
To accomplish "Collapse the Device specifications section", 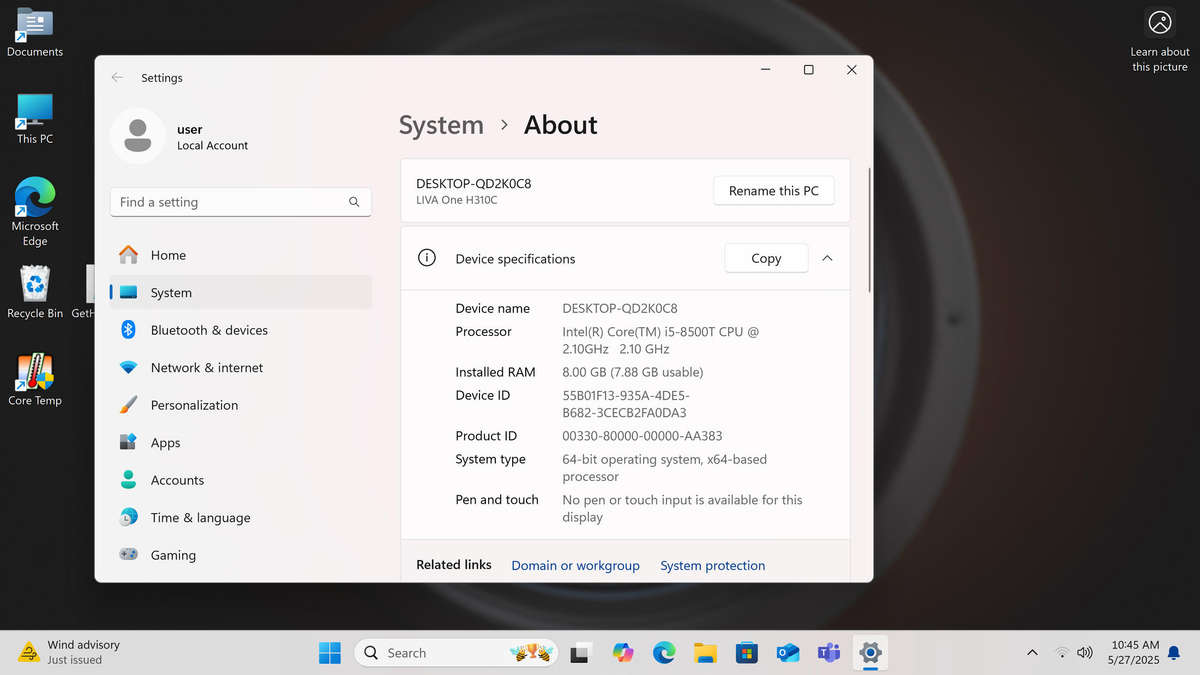I will coord(827,258).
